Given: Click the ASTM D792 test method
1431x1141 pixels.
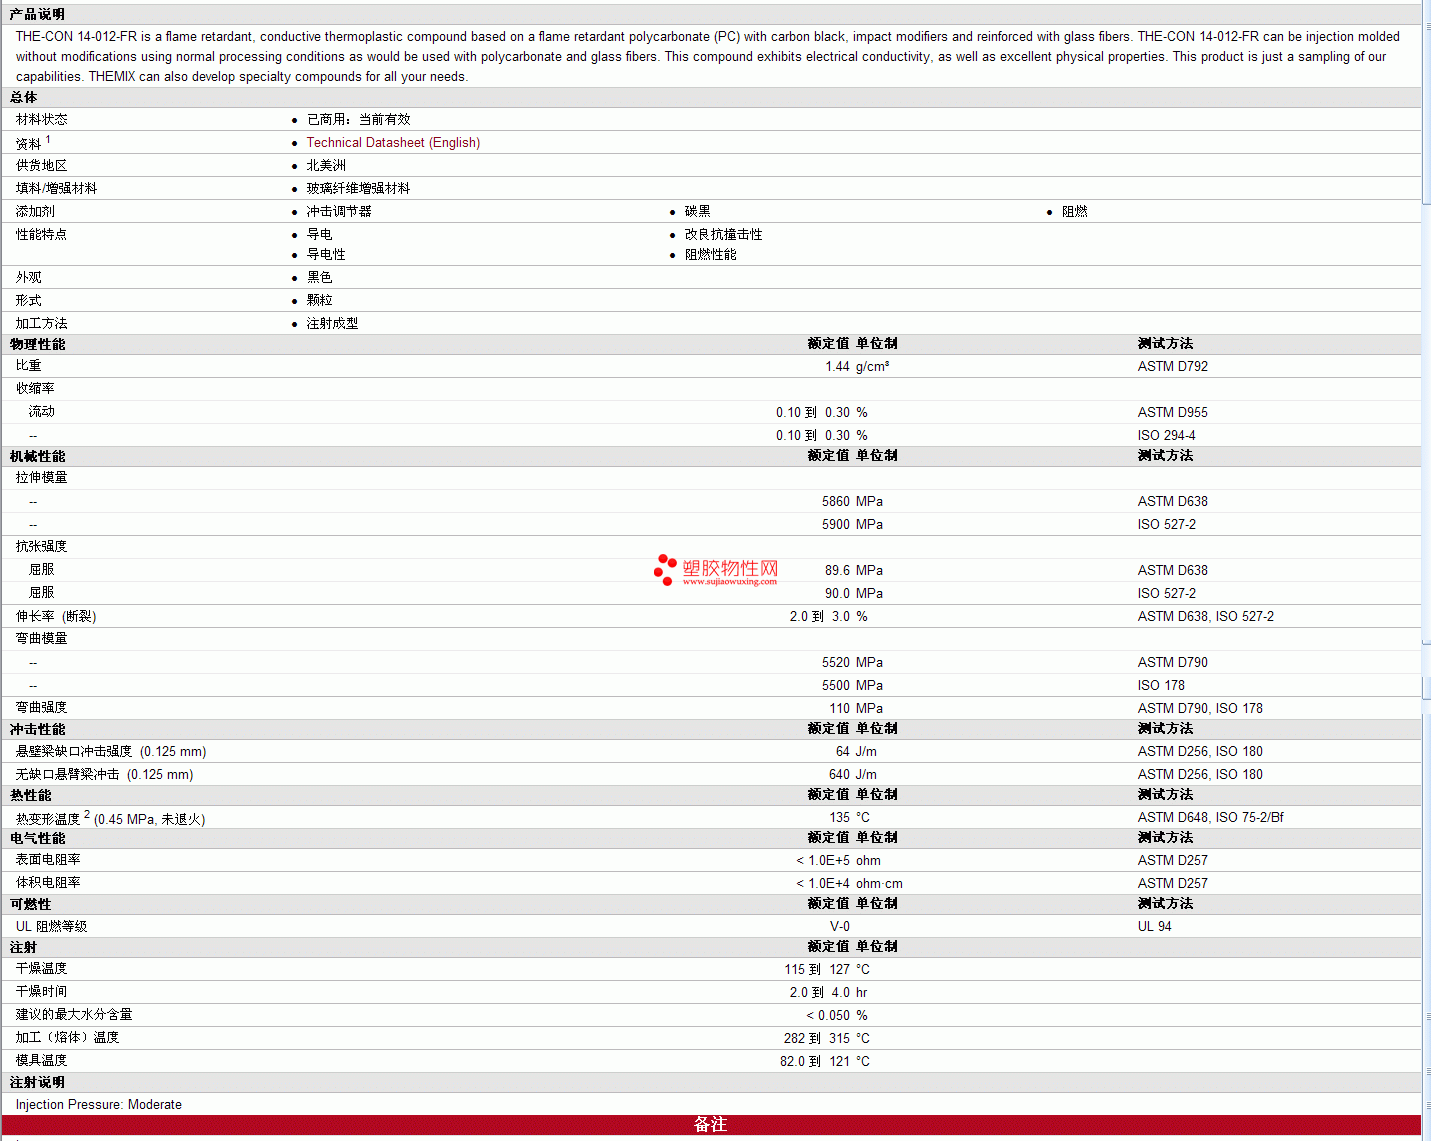Looking at the screenshot, I should pos(1172,366).
